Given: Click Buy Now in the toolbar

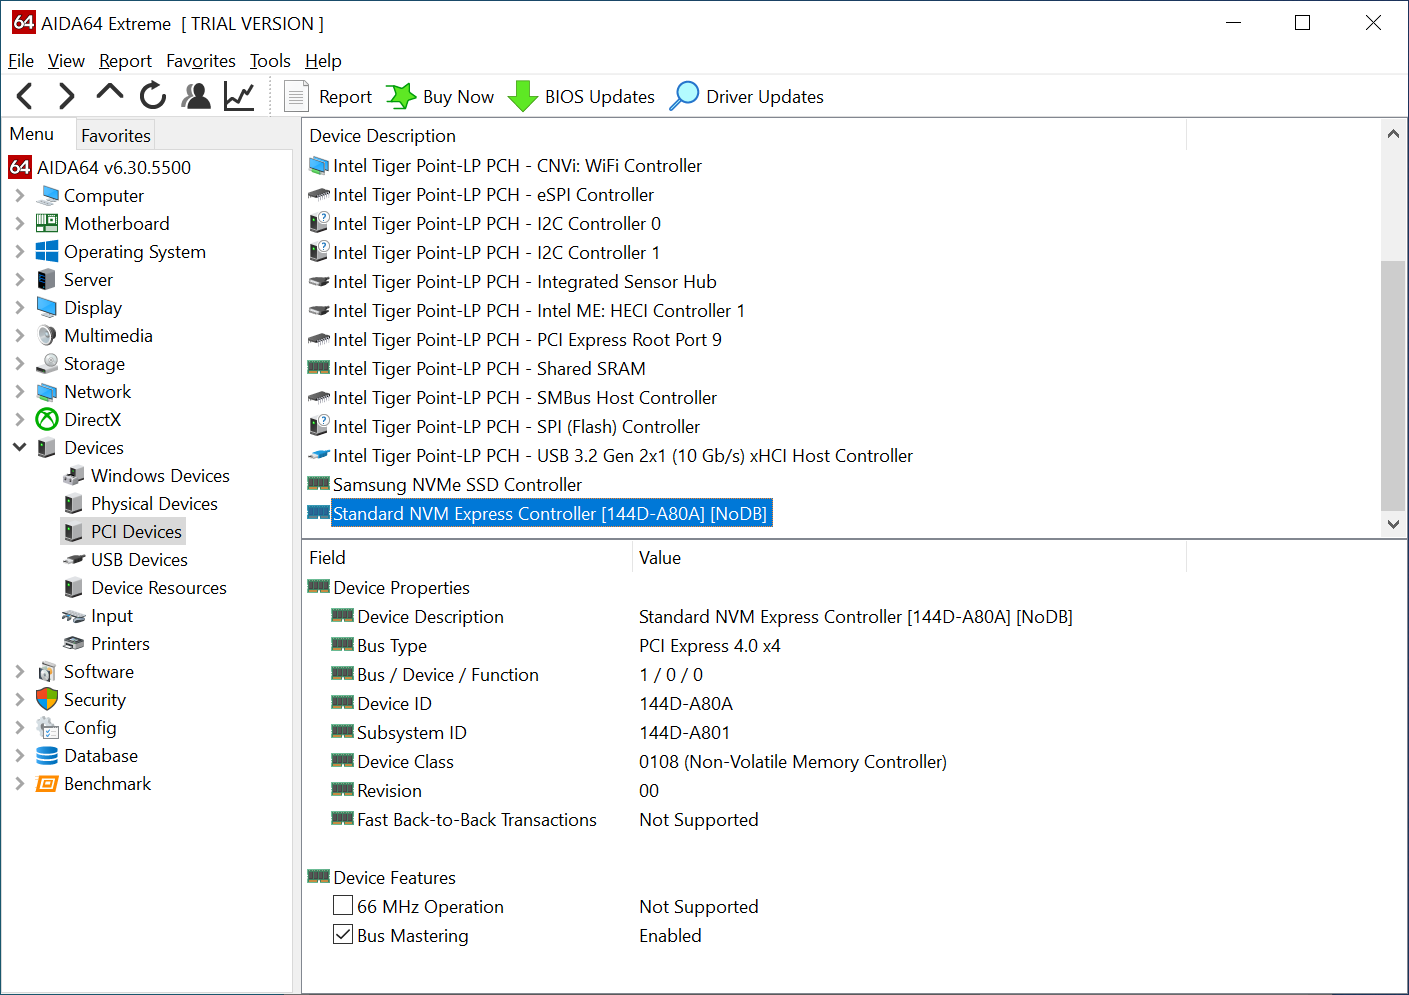Looking at the screenshot, I should [440, 97].
